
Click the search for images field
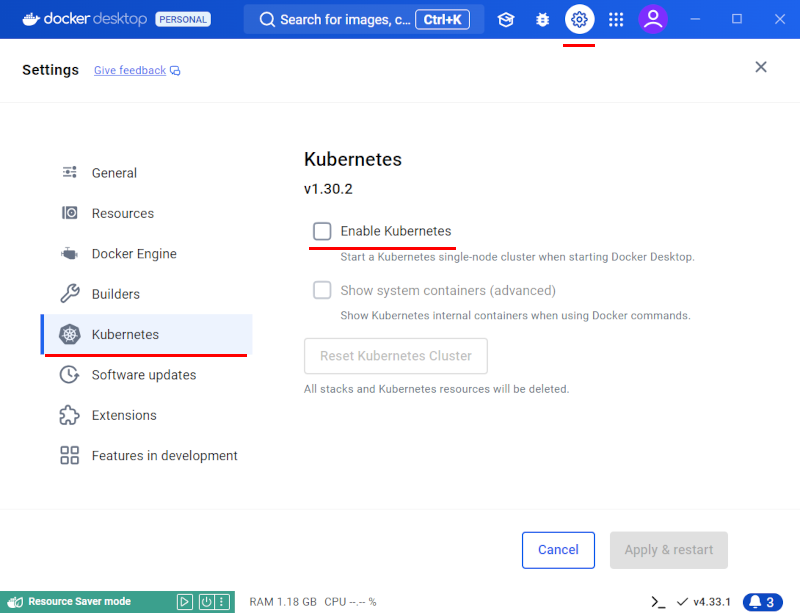(x=364, y=19)
